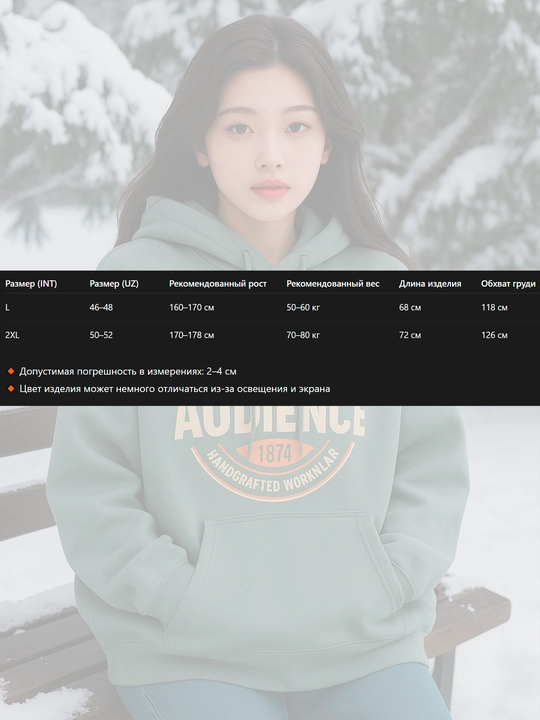The width and height of the screenshot is (540, 720).
Task: Select the Рекомендованный рост column header
Action: [x=218, y=284]
